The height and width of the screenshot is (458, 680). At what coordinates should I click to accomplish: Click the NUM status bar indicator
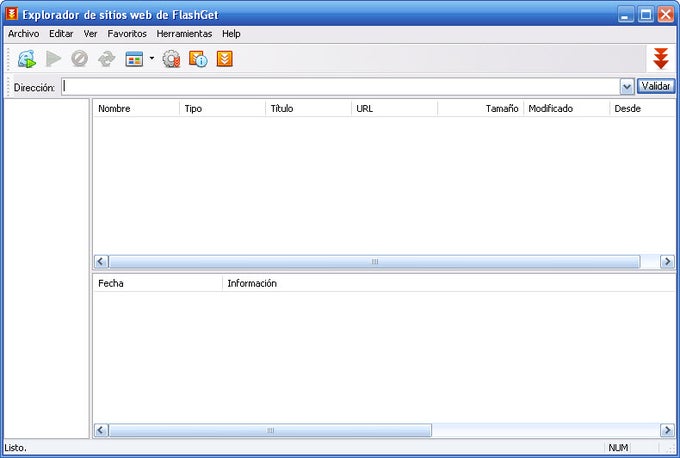click(x=618, y=448)
